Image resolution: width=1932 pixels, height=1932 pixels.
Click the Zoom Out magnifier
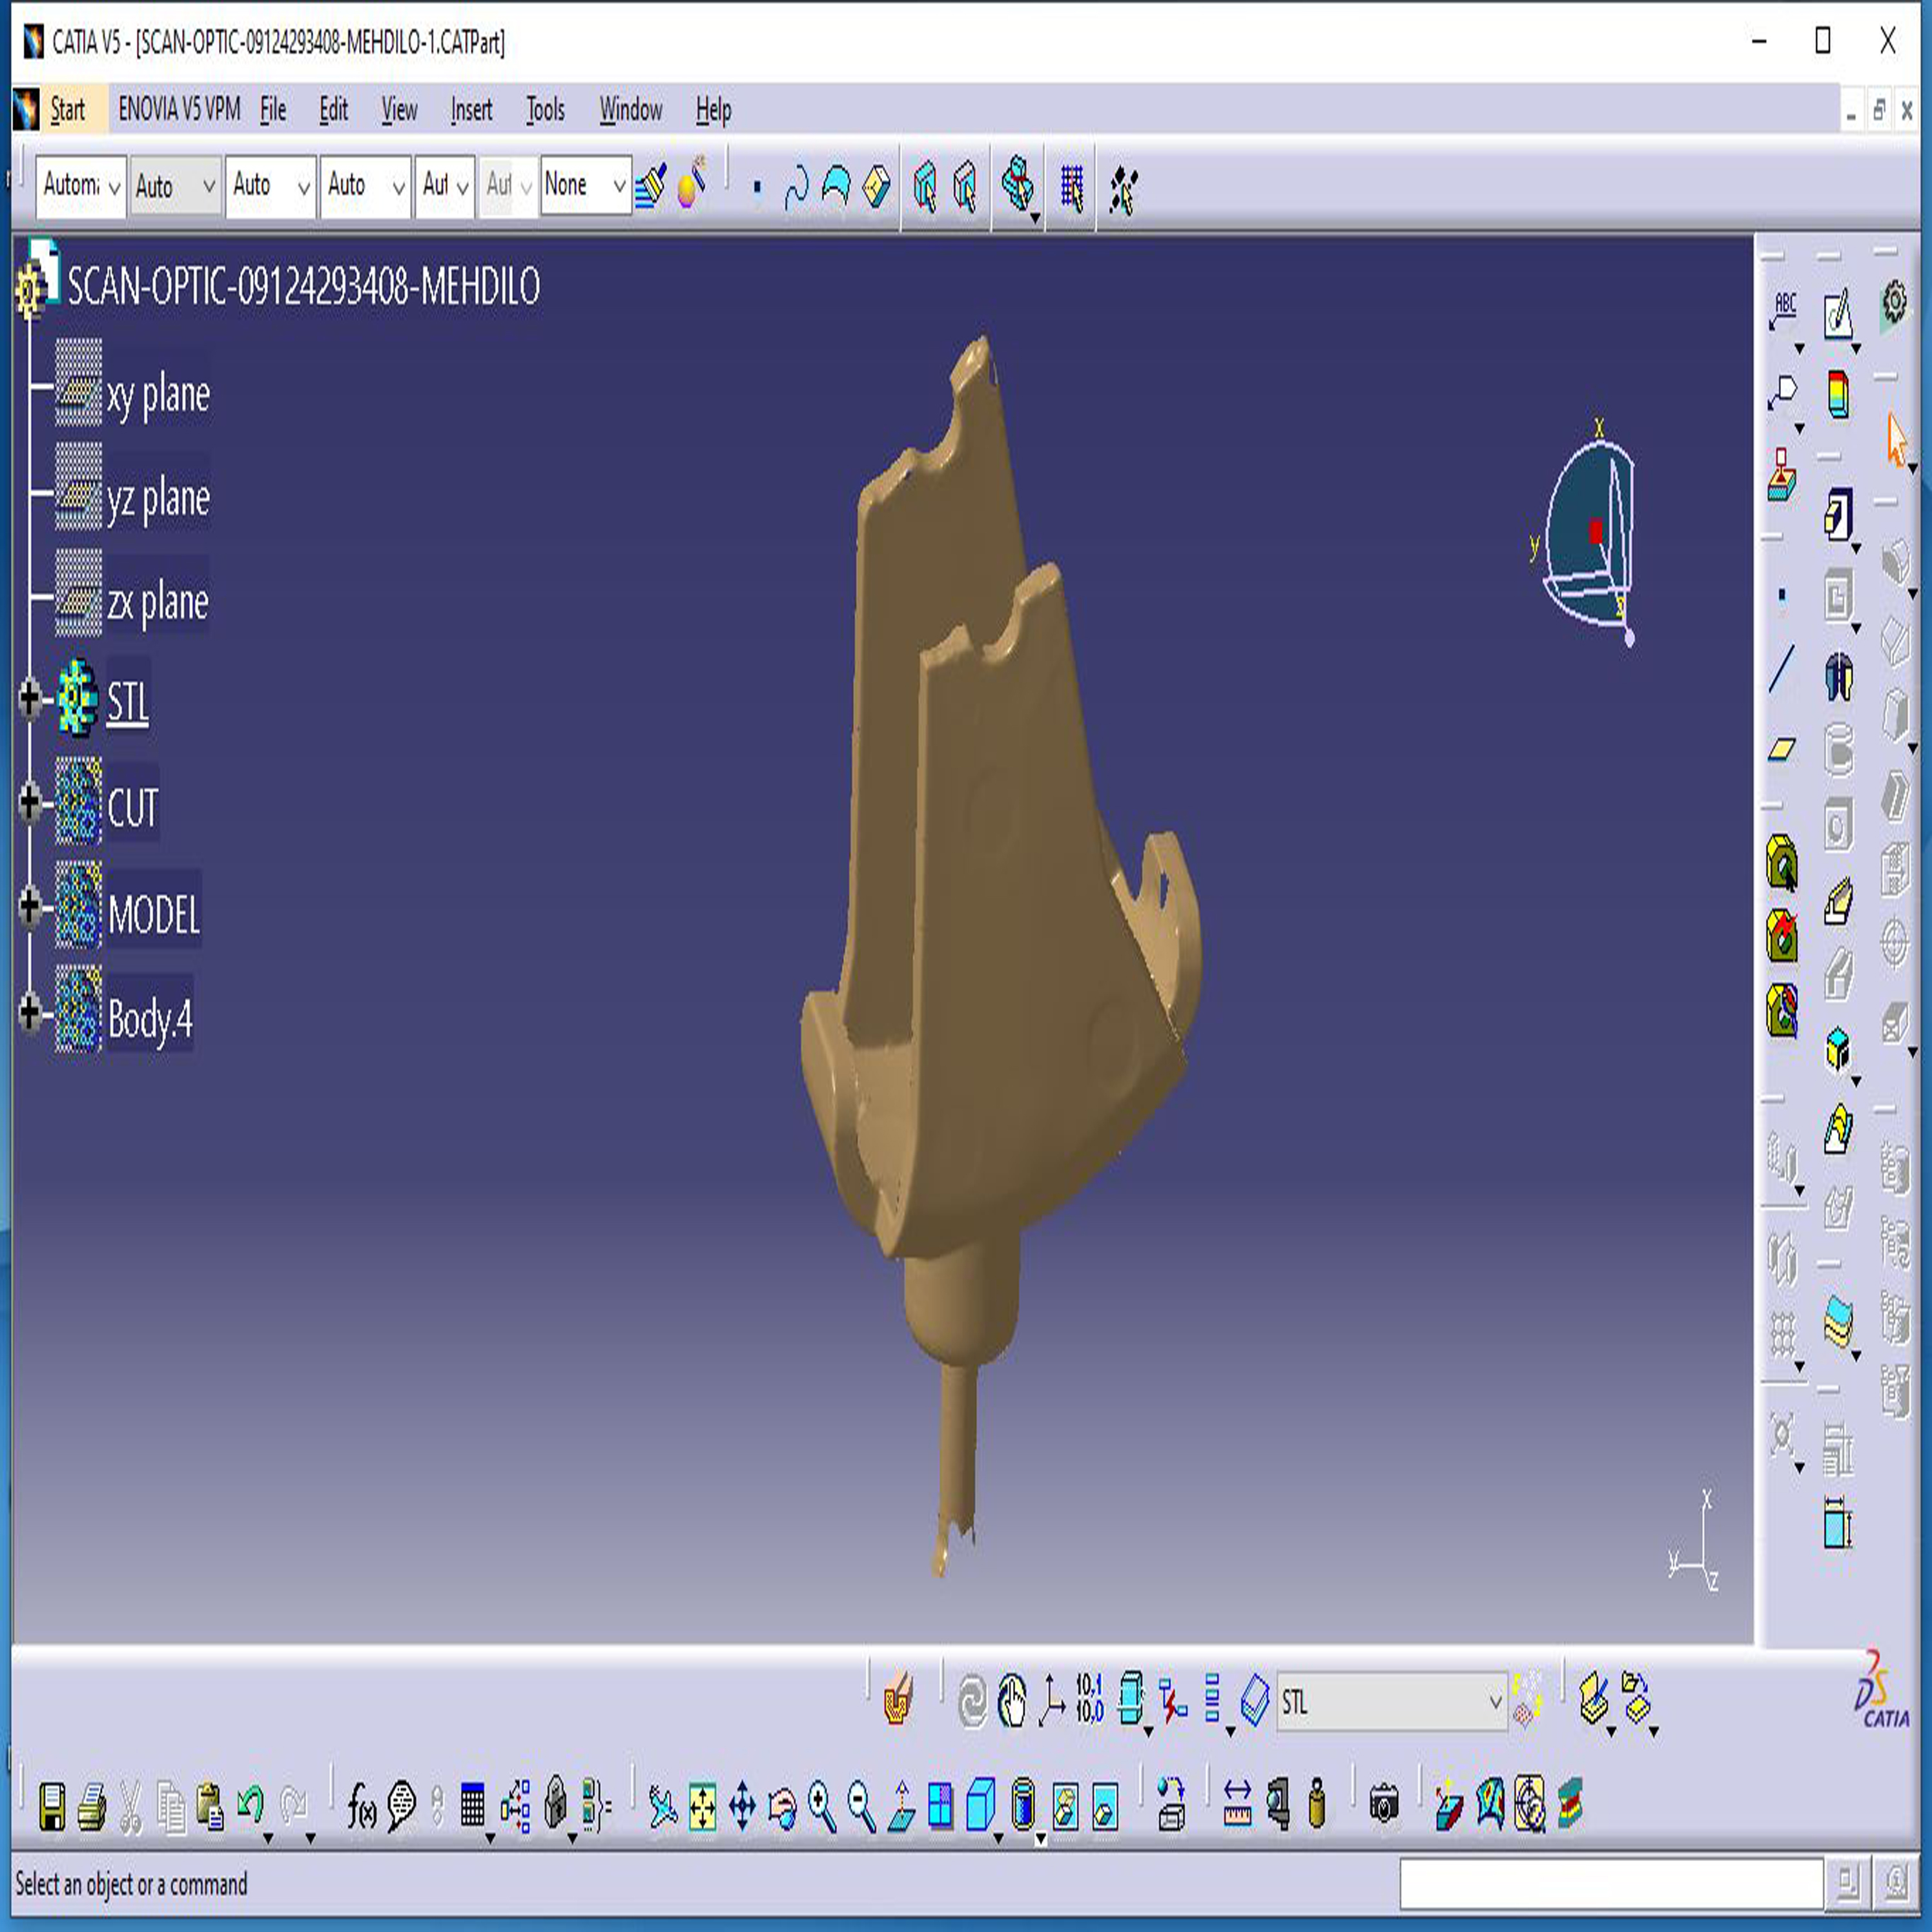[861, 1807]
